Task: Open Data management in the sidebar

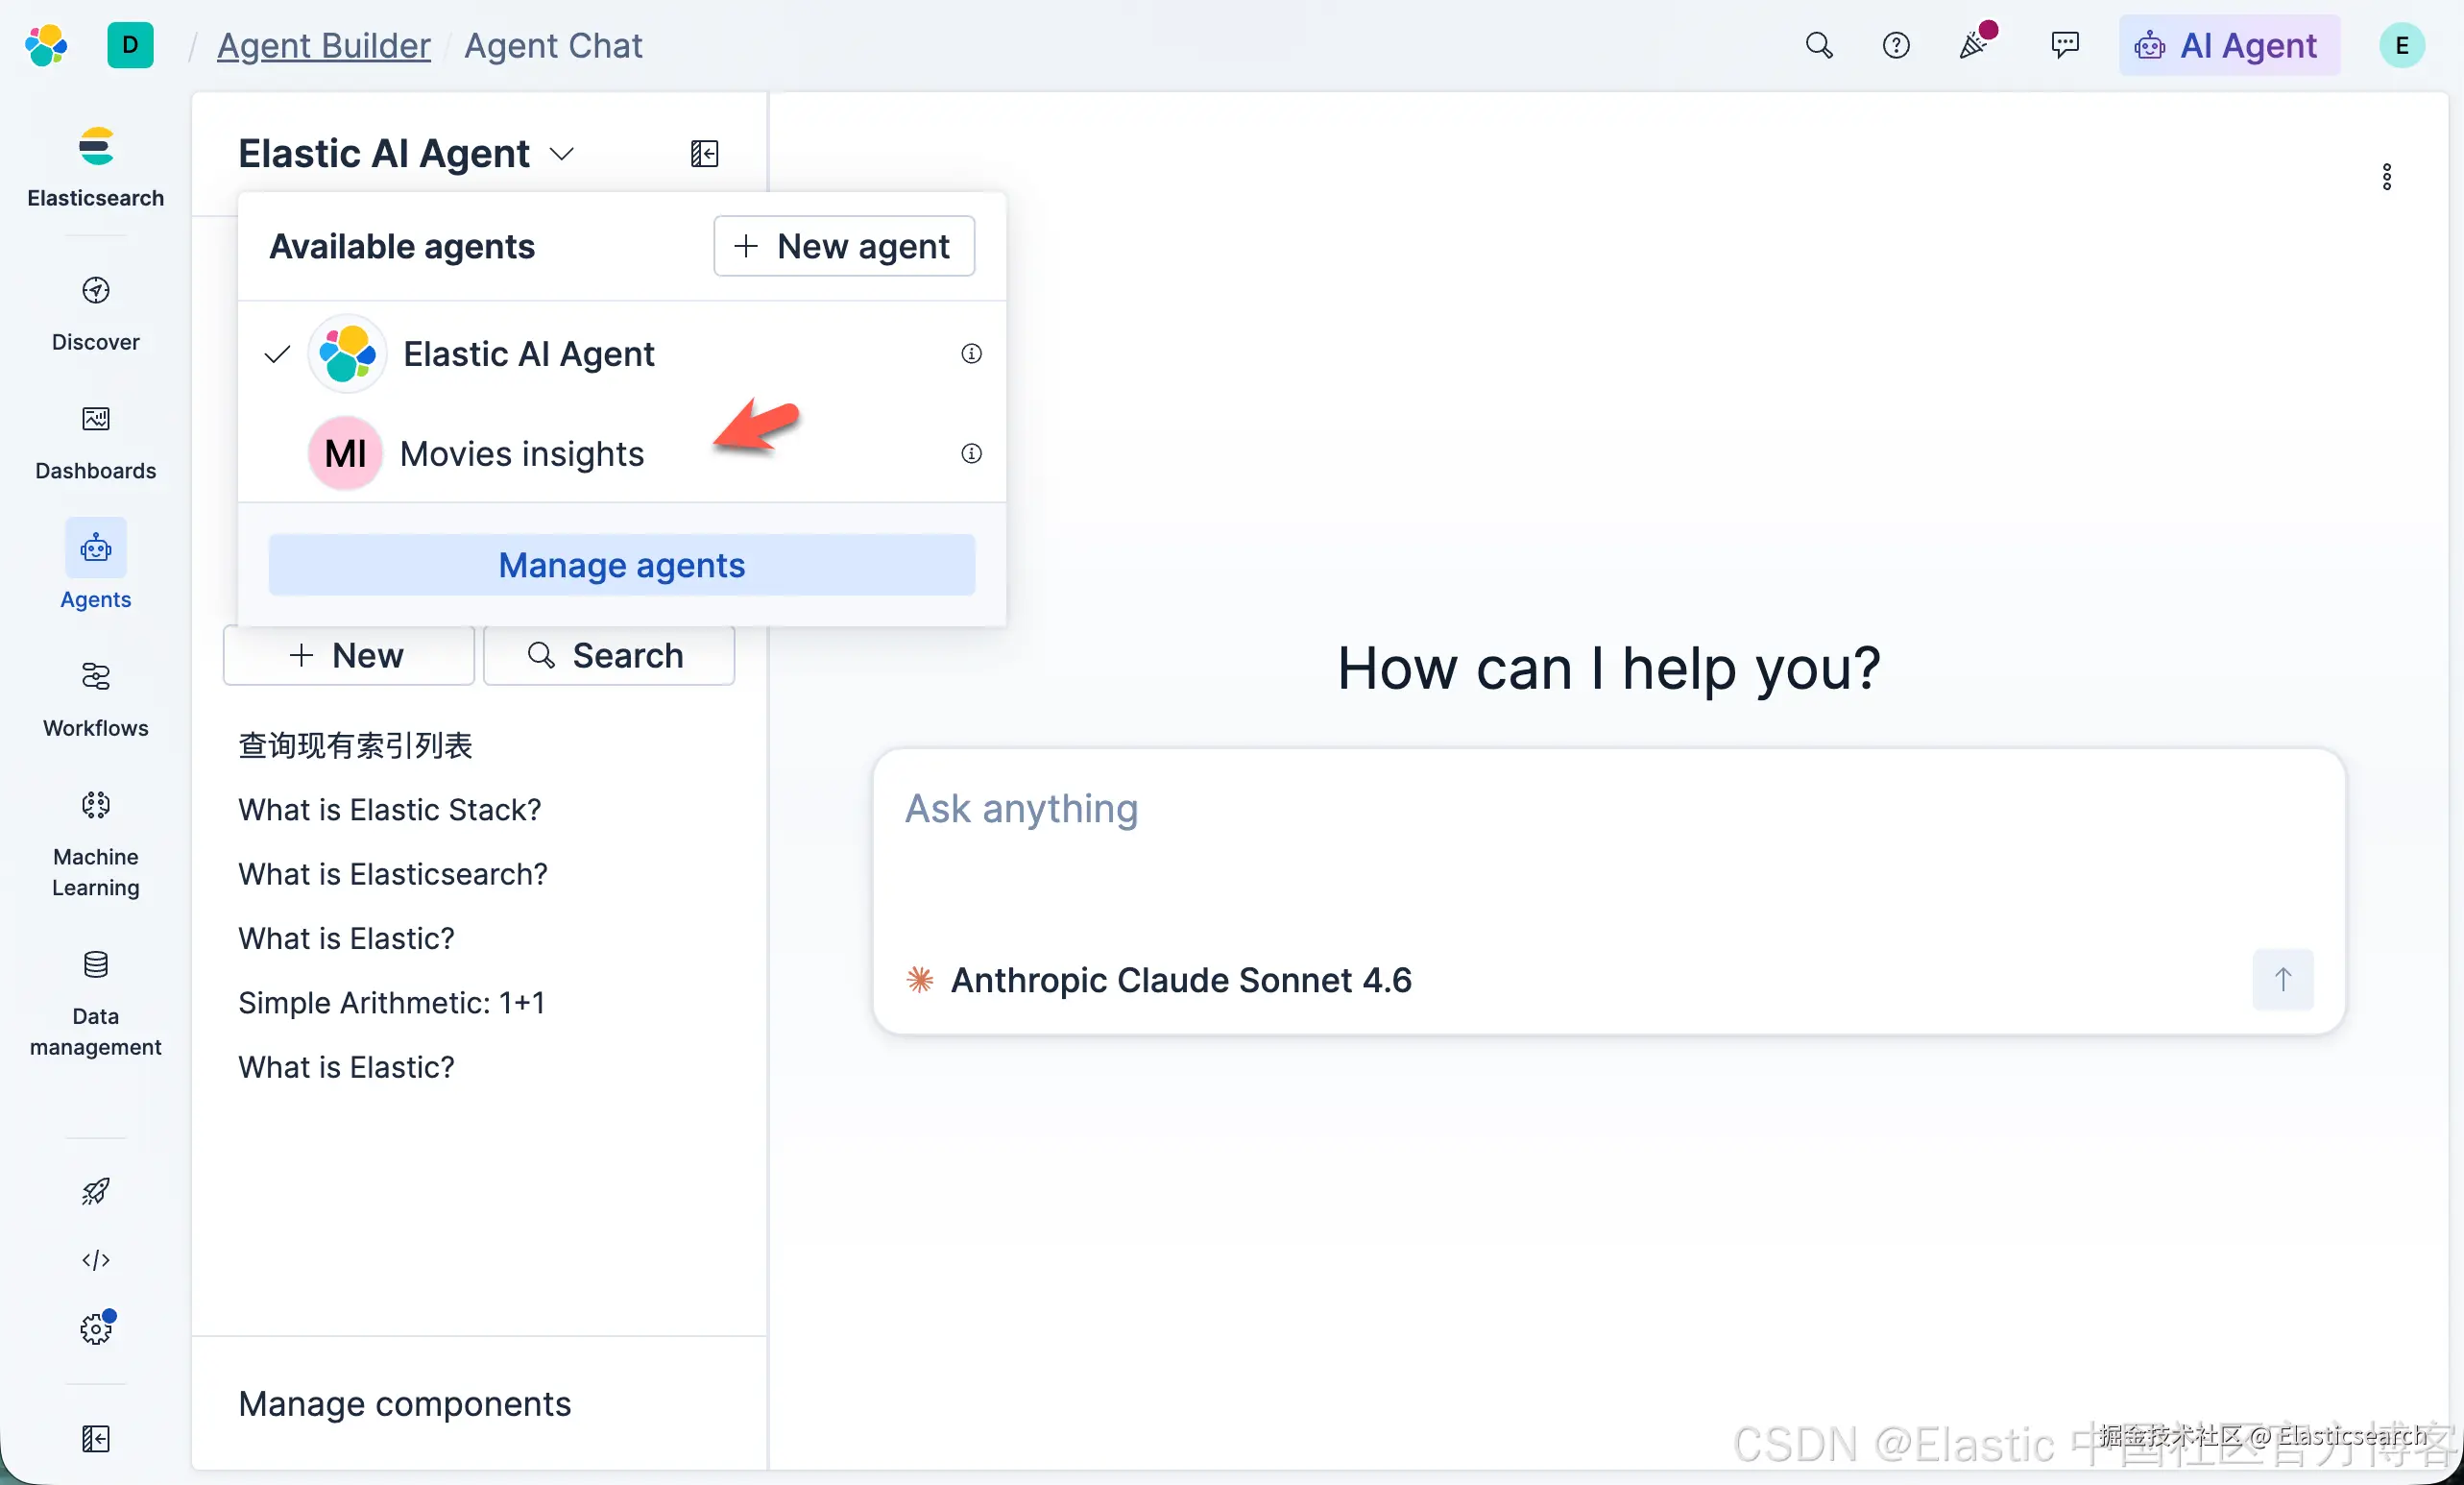Action: (96, 1004)
